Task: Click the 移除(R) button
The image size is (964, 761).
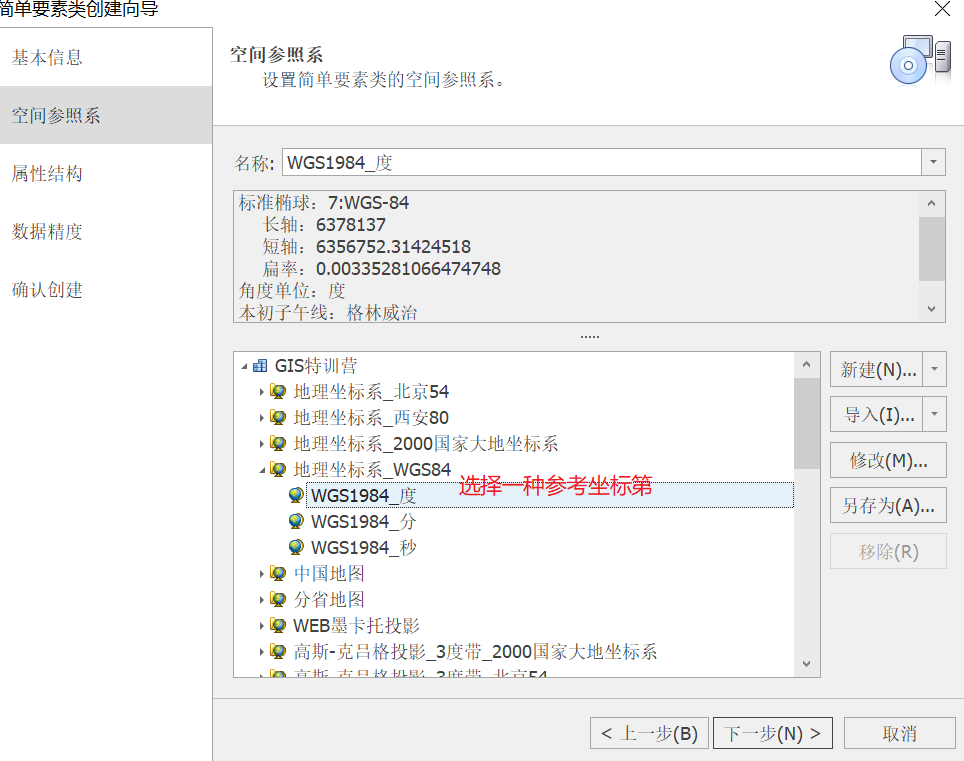Action: pyautogui.click(x=888, y=551)
